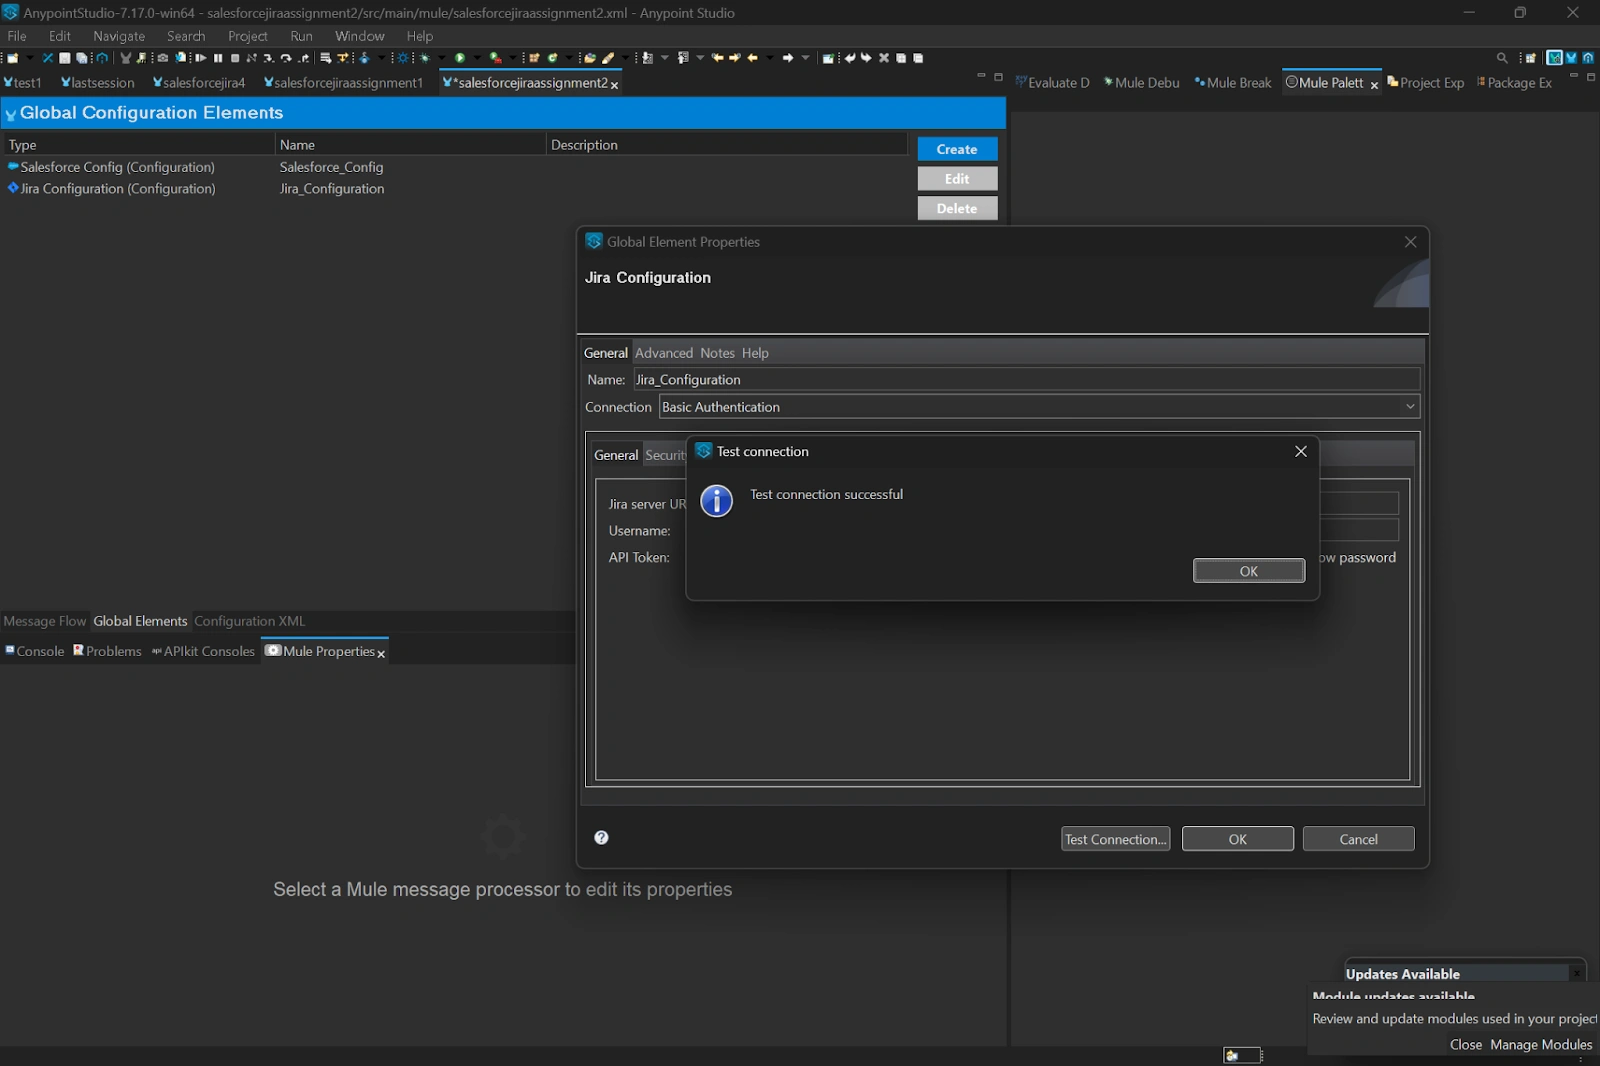Click OK in the Test connection dialog
Screen dimensions: 1600x1066
click(x=1248, y=571)
